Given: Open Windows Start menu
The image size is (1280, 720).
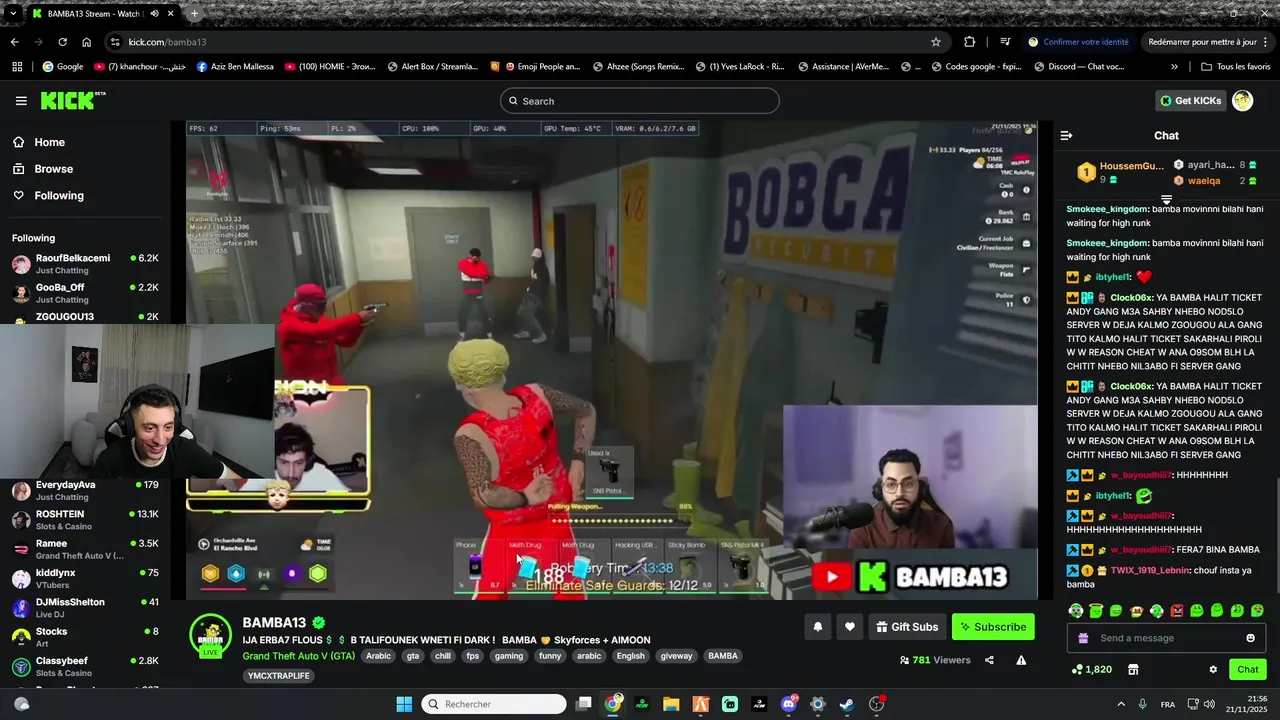Looking at the screenshot, I should coord(404,704).
